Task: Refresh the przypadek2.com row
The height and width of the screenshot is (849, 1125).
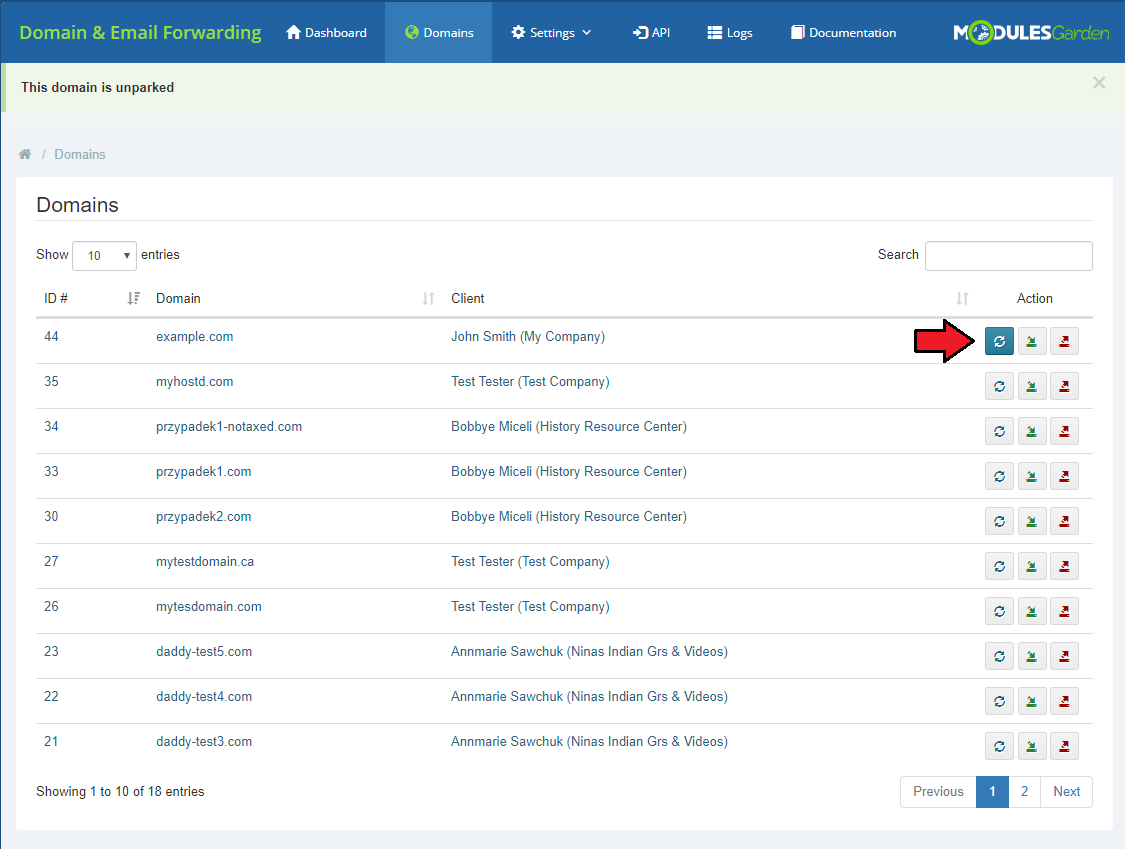Action: click(x=999, y=521)
